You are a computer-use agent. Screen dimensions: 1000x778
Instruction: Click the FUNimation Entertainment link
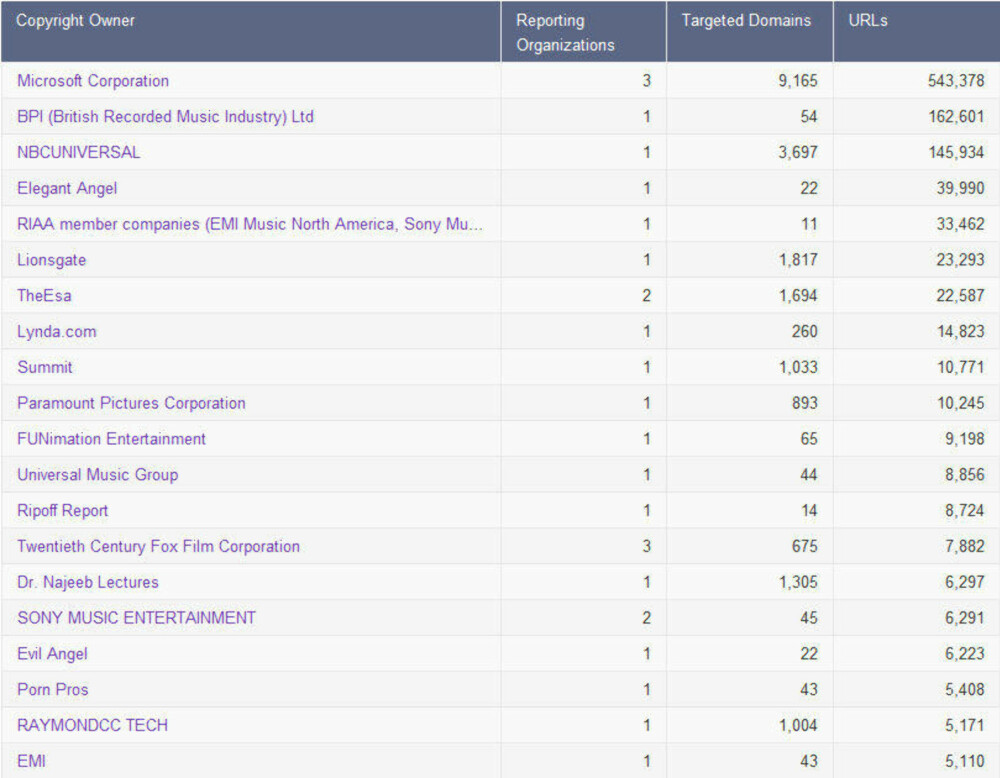tap(112, 439)
